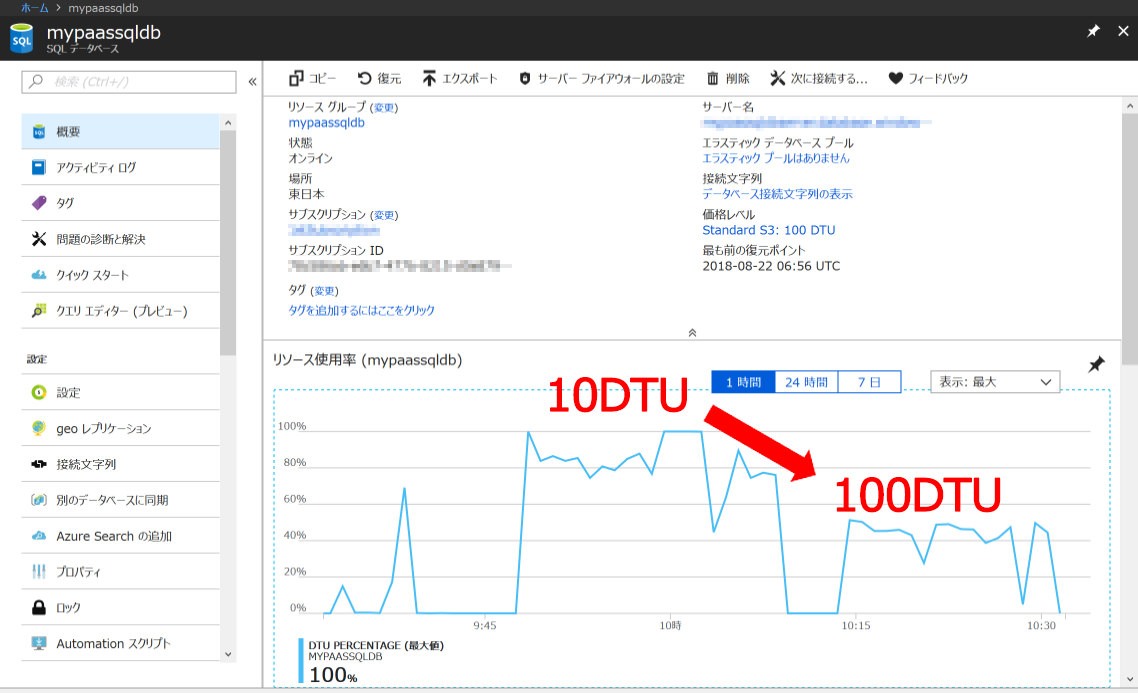Select 概要 in the sidebar

click(x=120, y=132)
